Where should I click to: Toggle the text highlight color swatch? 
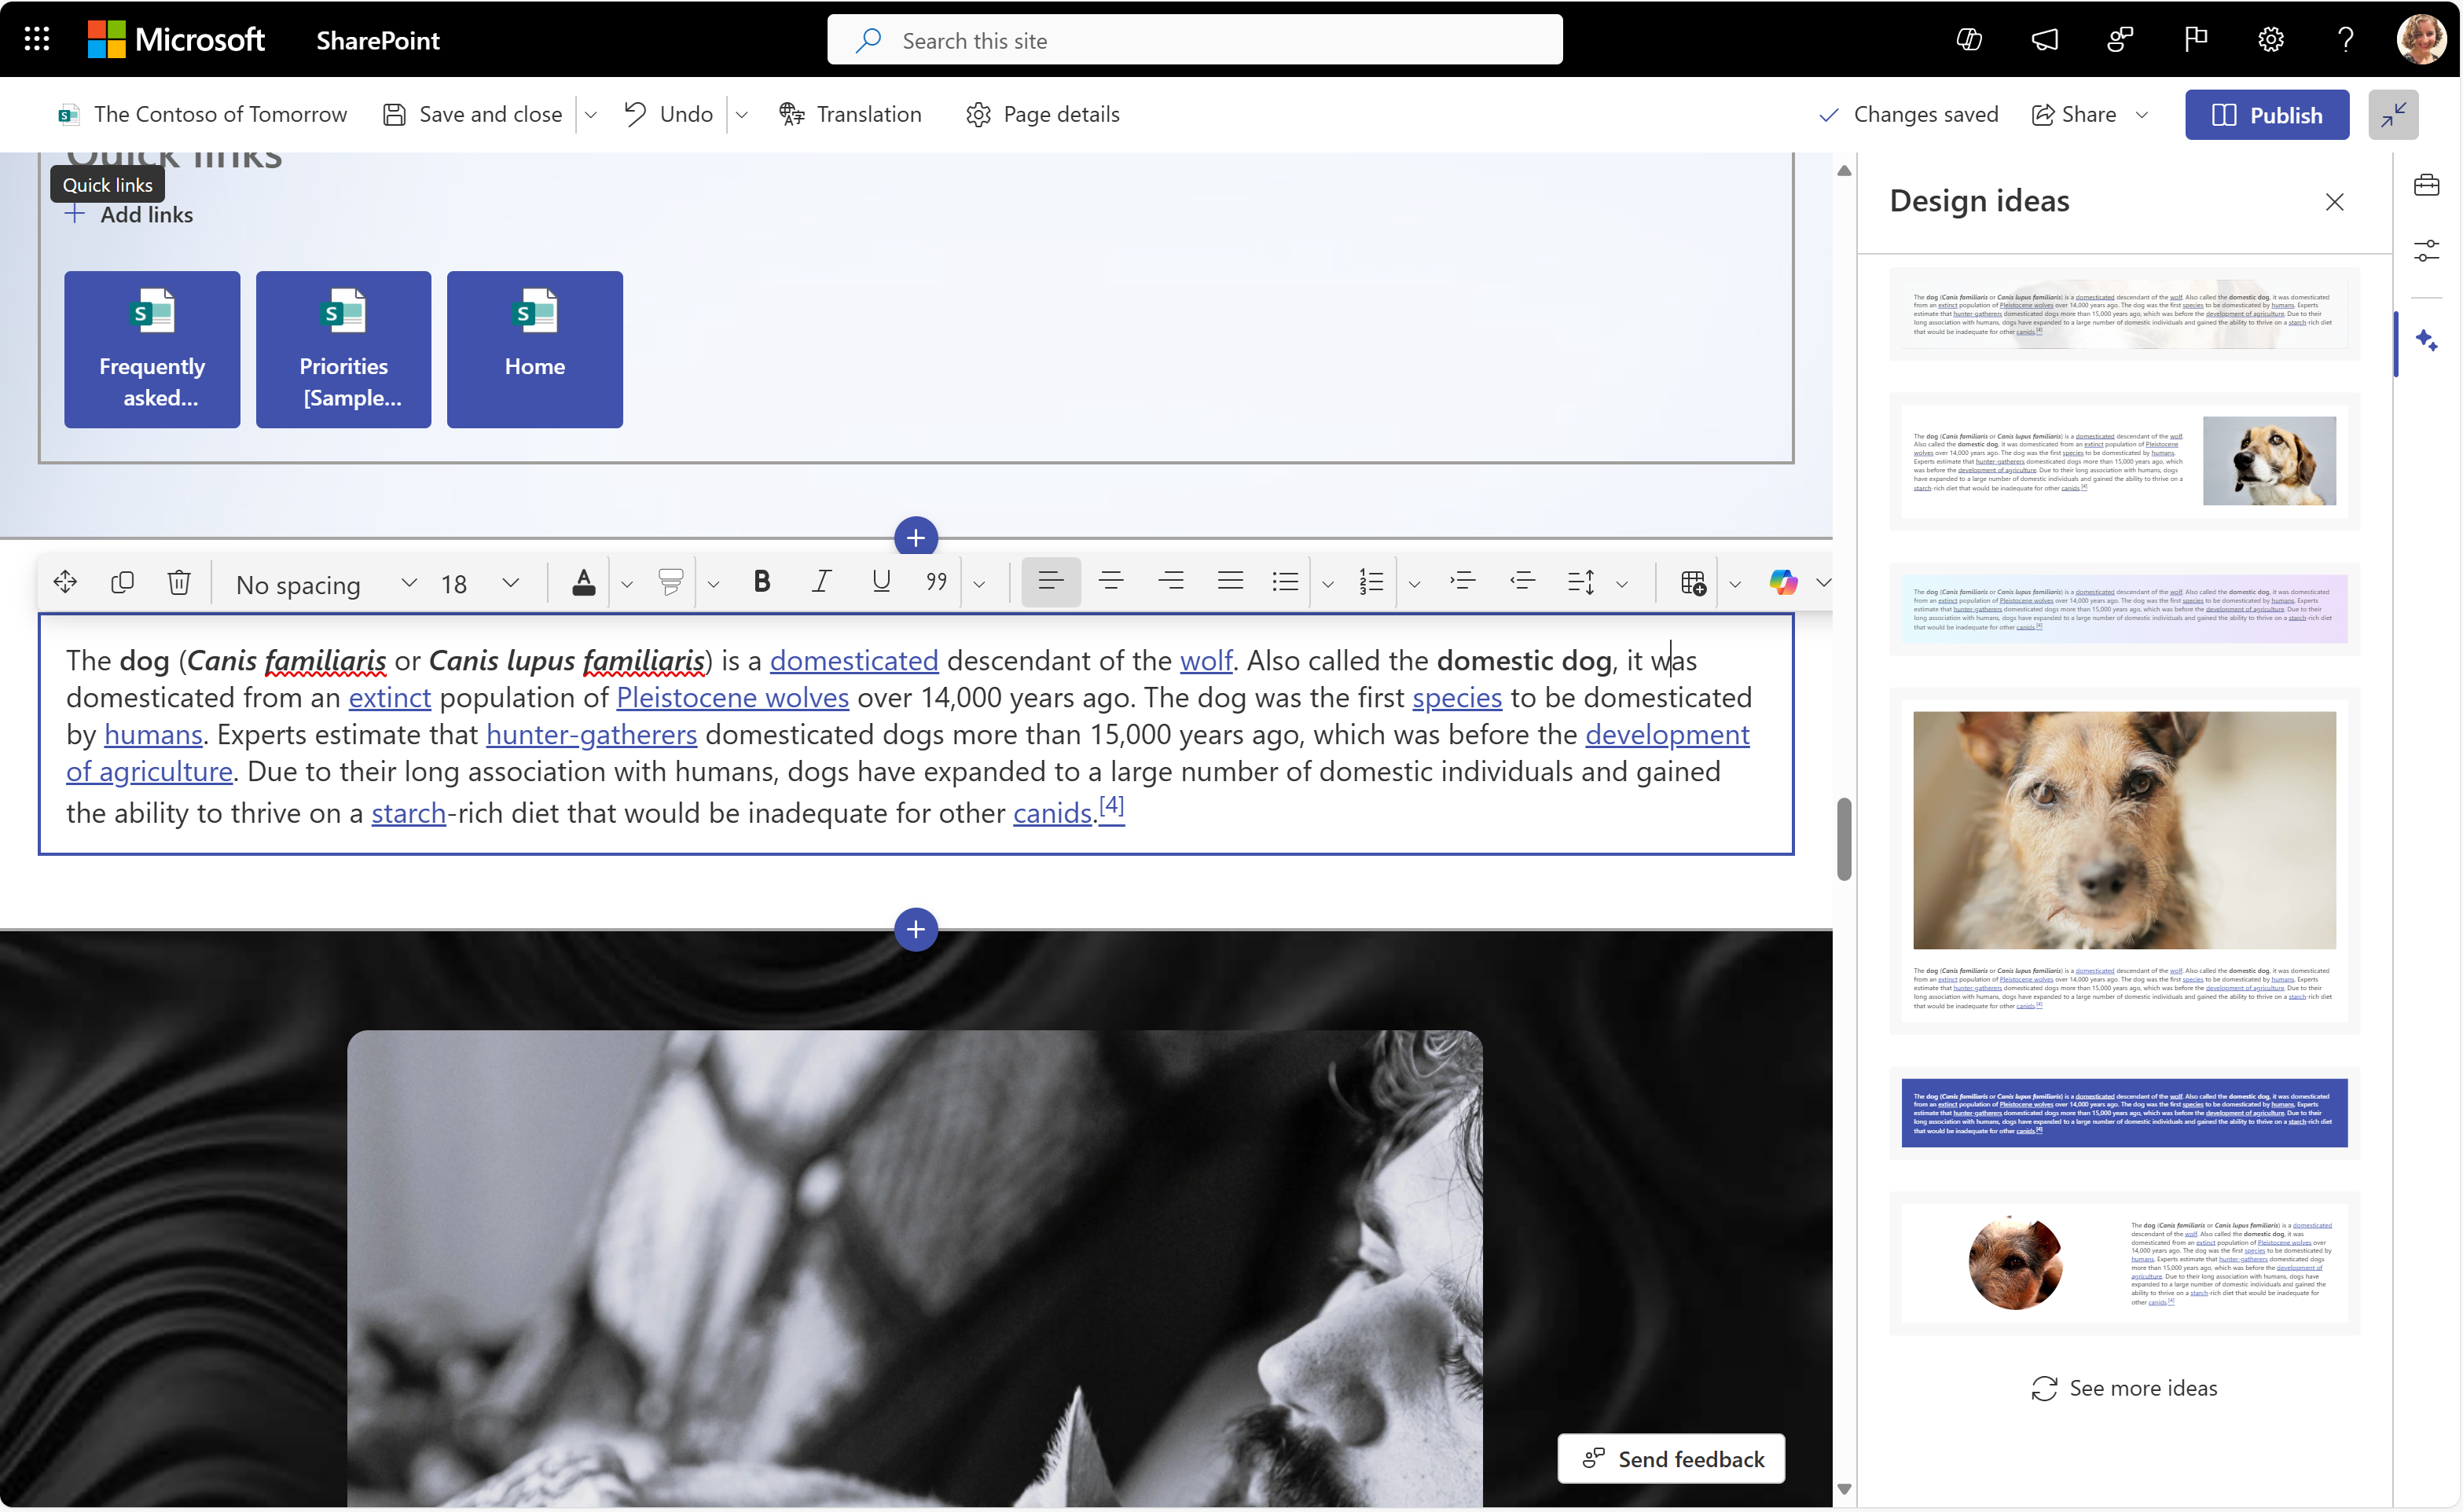tap(670, 582)
